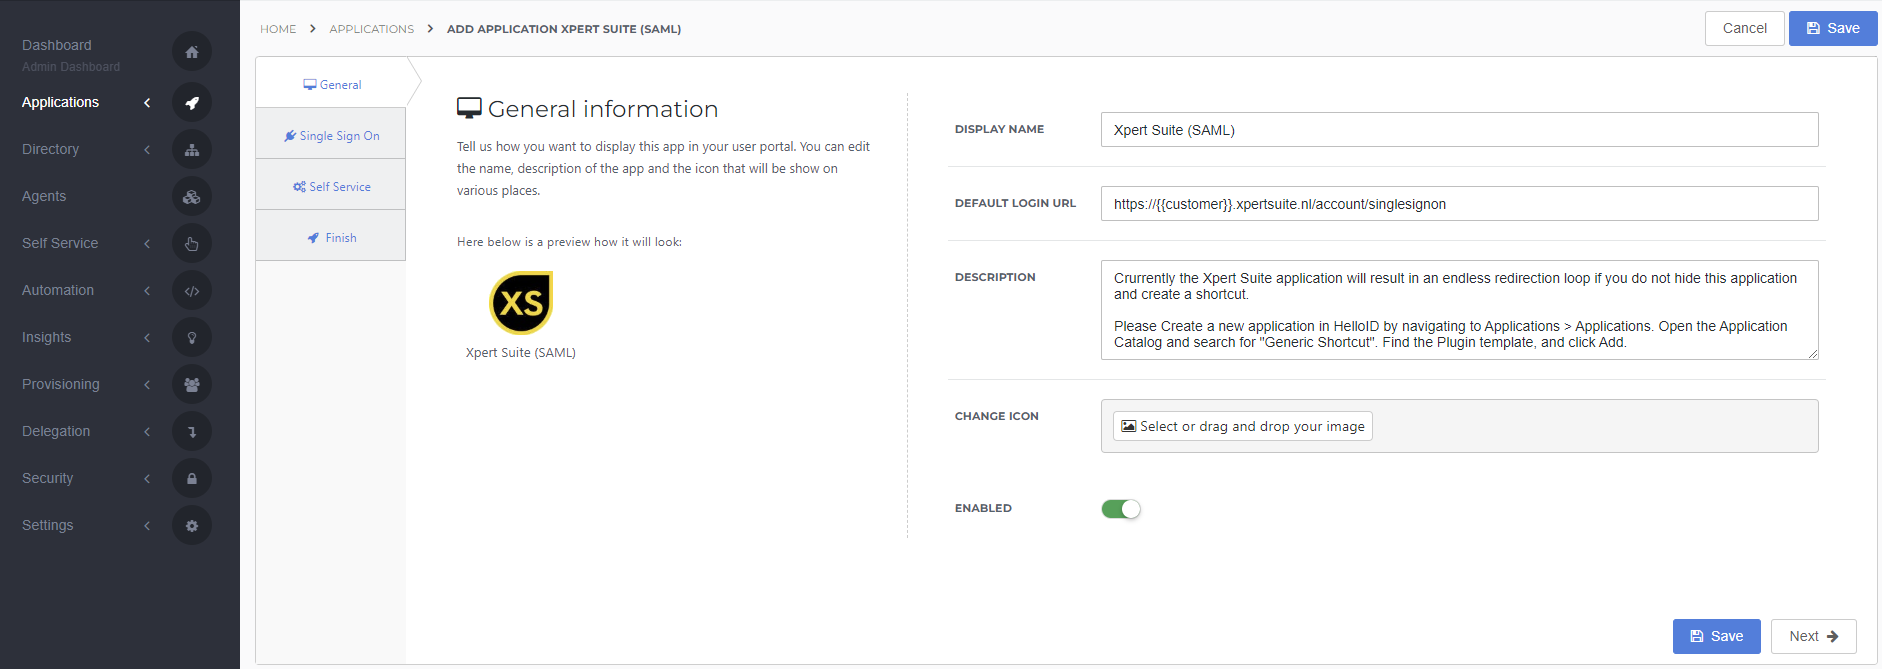Viewport: 1882px width, 669px height.
Task: Click the Provisioning users icon
Action: tap(191, 384)
